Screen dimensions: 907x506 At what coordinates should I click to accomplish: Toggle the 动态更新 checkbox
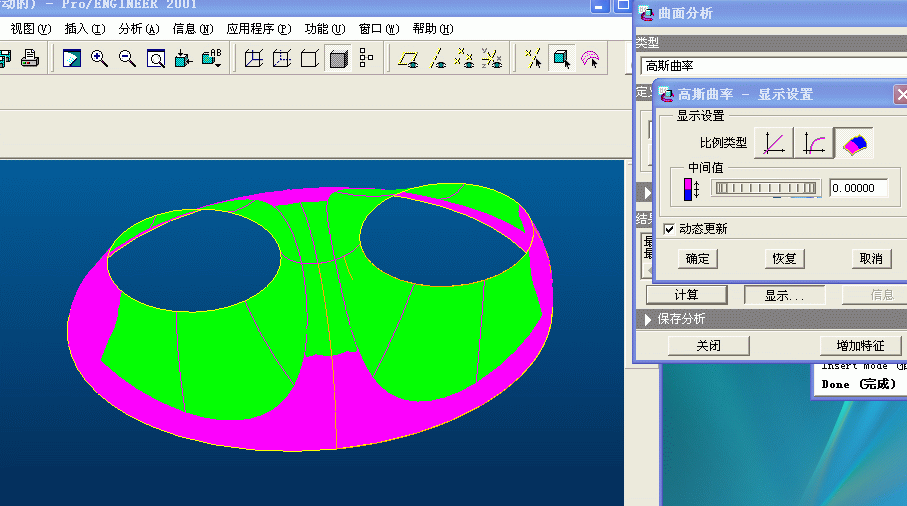(669, 229)
